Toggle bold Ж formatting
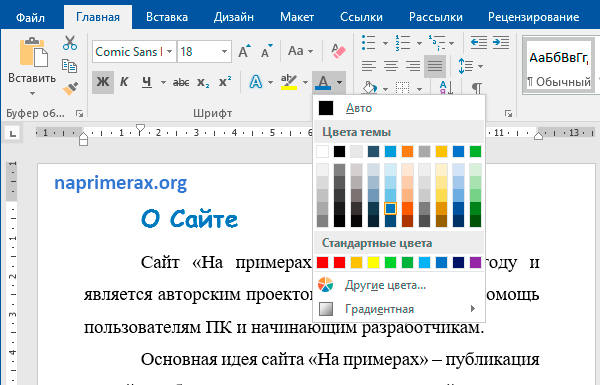The height and width of the screenshot is (385, 600). [x=103, y=82]
